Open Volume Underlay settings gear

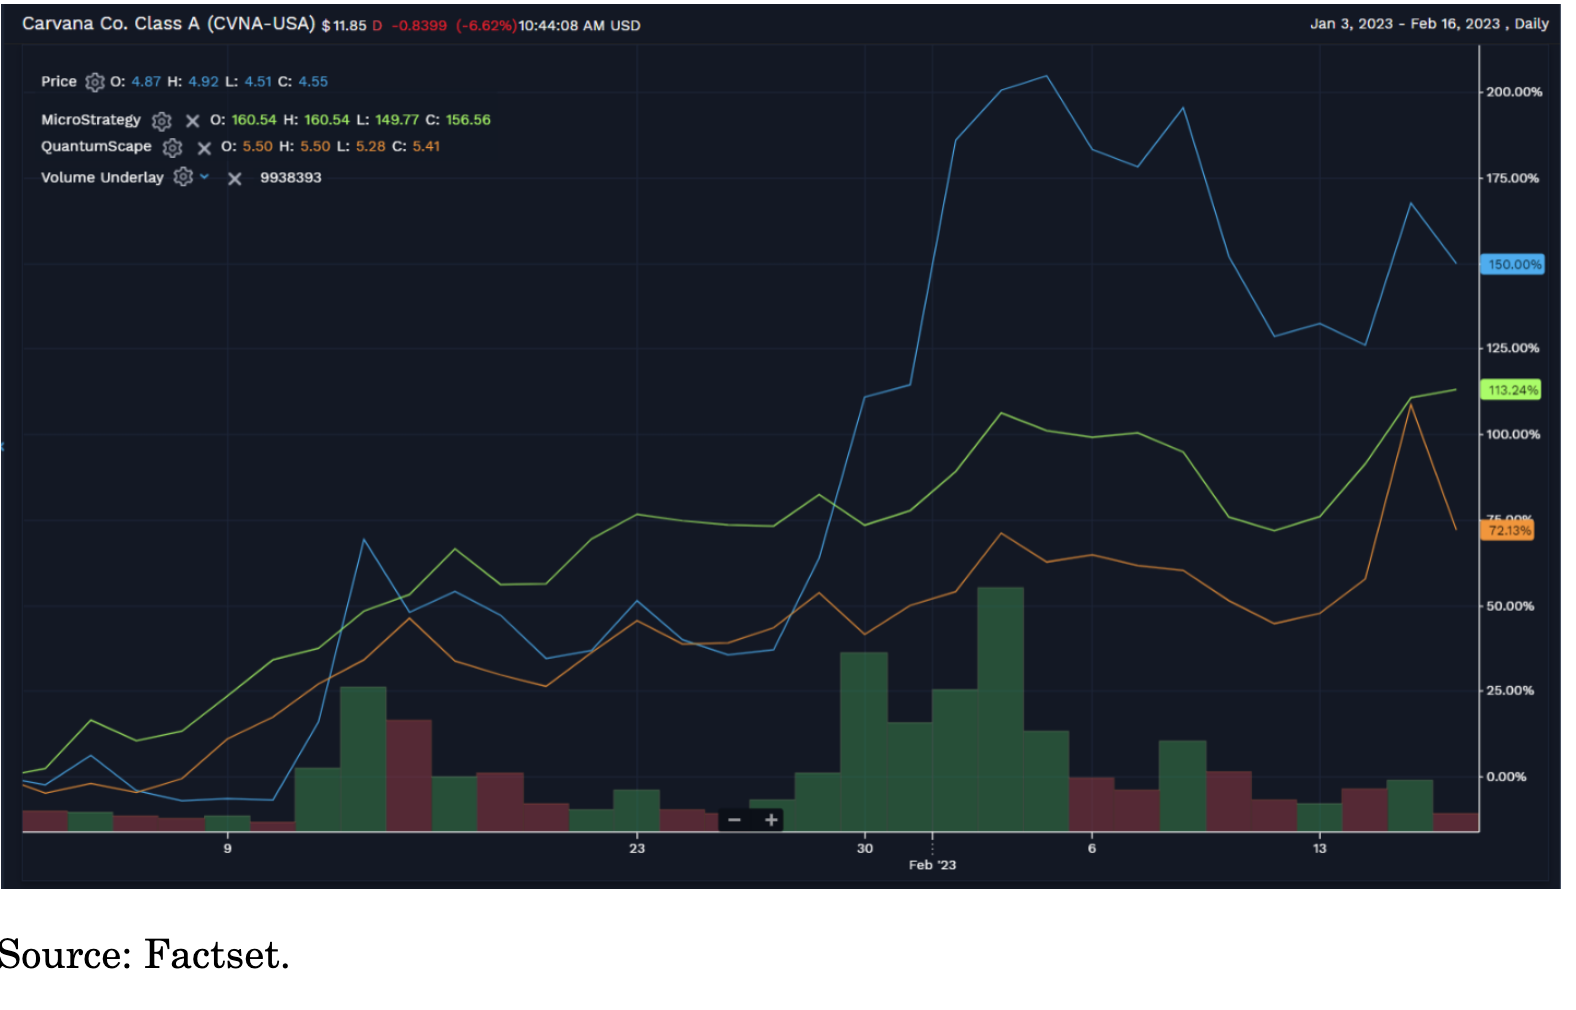[x=183, y=177]
